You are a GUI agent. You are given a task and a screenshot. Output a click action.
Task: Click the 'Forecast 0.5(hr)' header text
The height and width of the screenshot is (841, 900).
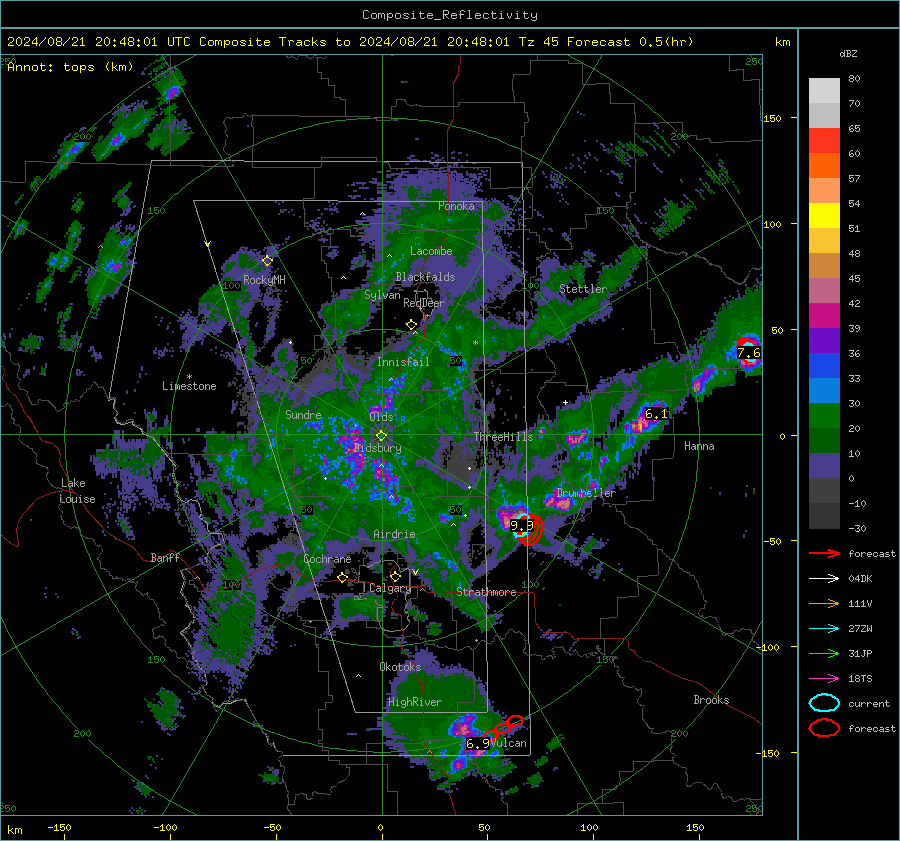630,42
